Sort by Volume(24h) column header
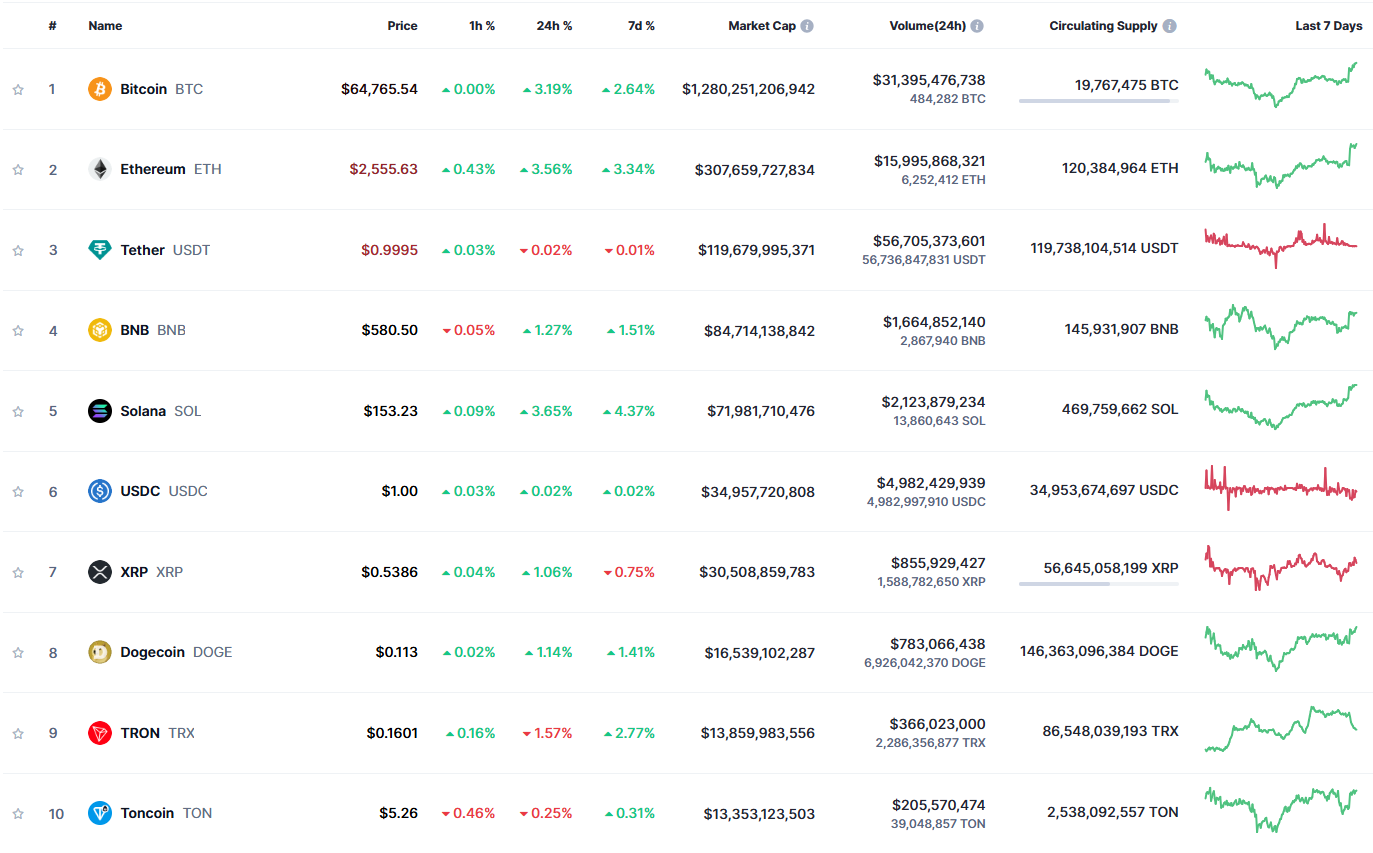Viewport: 1373px width, 853px height. pyautogui.click(x=927, y=26)
